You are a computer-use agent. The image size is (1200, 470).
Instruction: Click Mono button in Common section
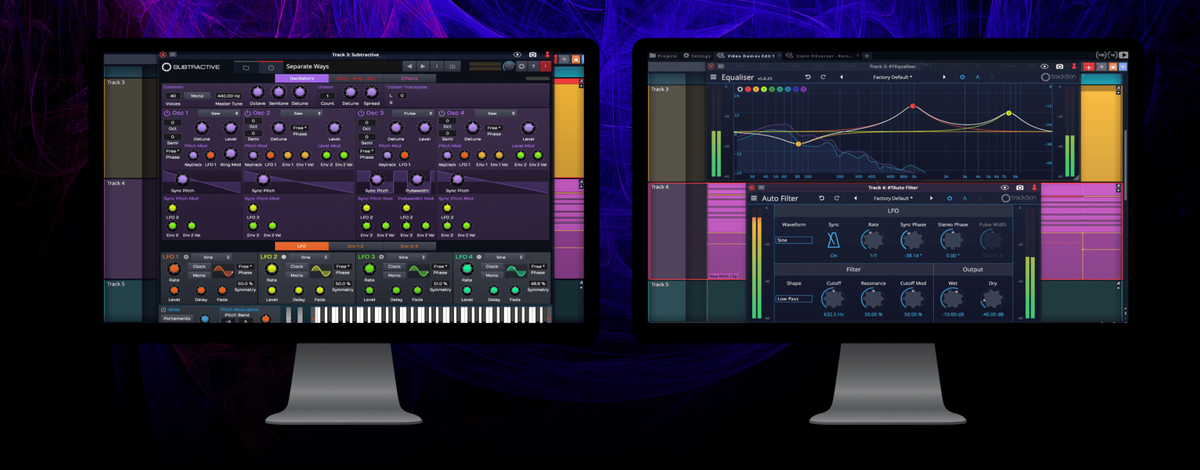197,96
